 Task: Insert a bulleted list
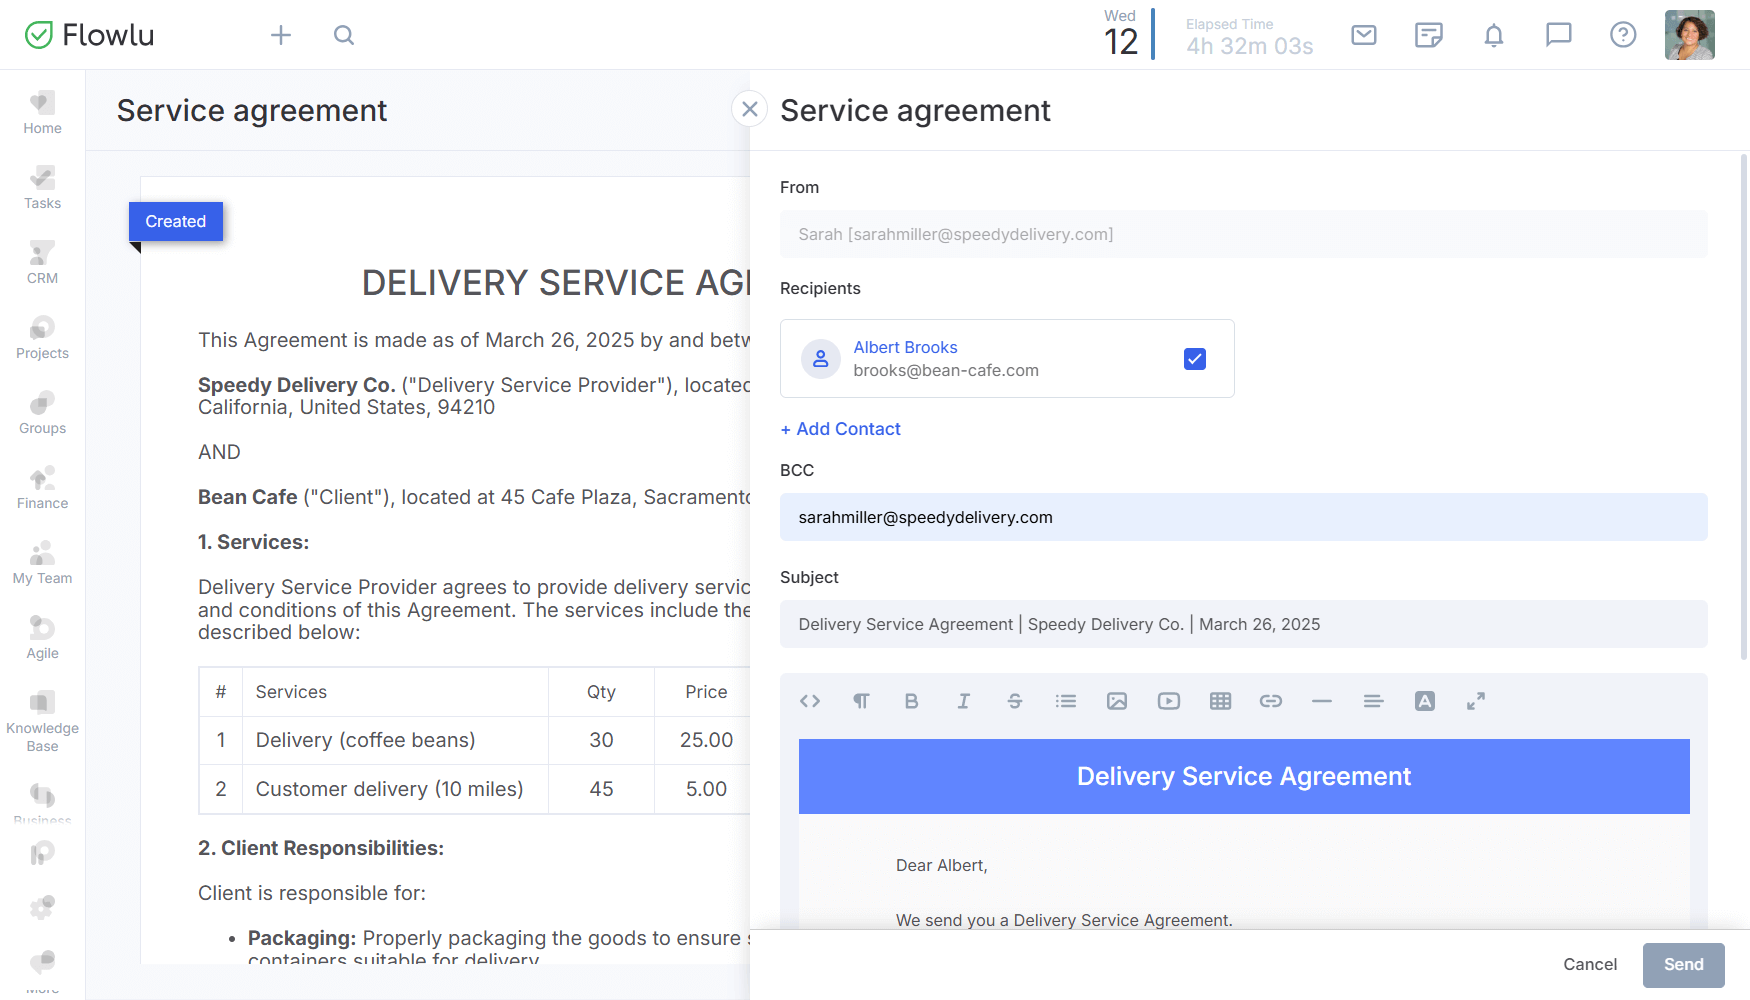(1066, 701)
